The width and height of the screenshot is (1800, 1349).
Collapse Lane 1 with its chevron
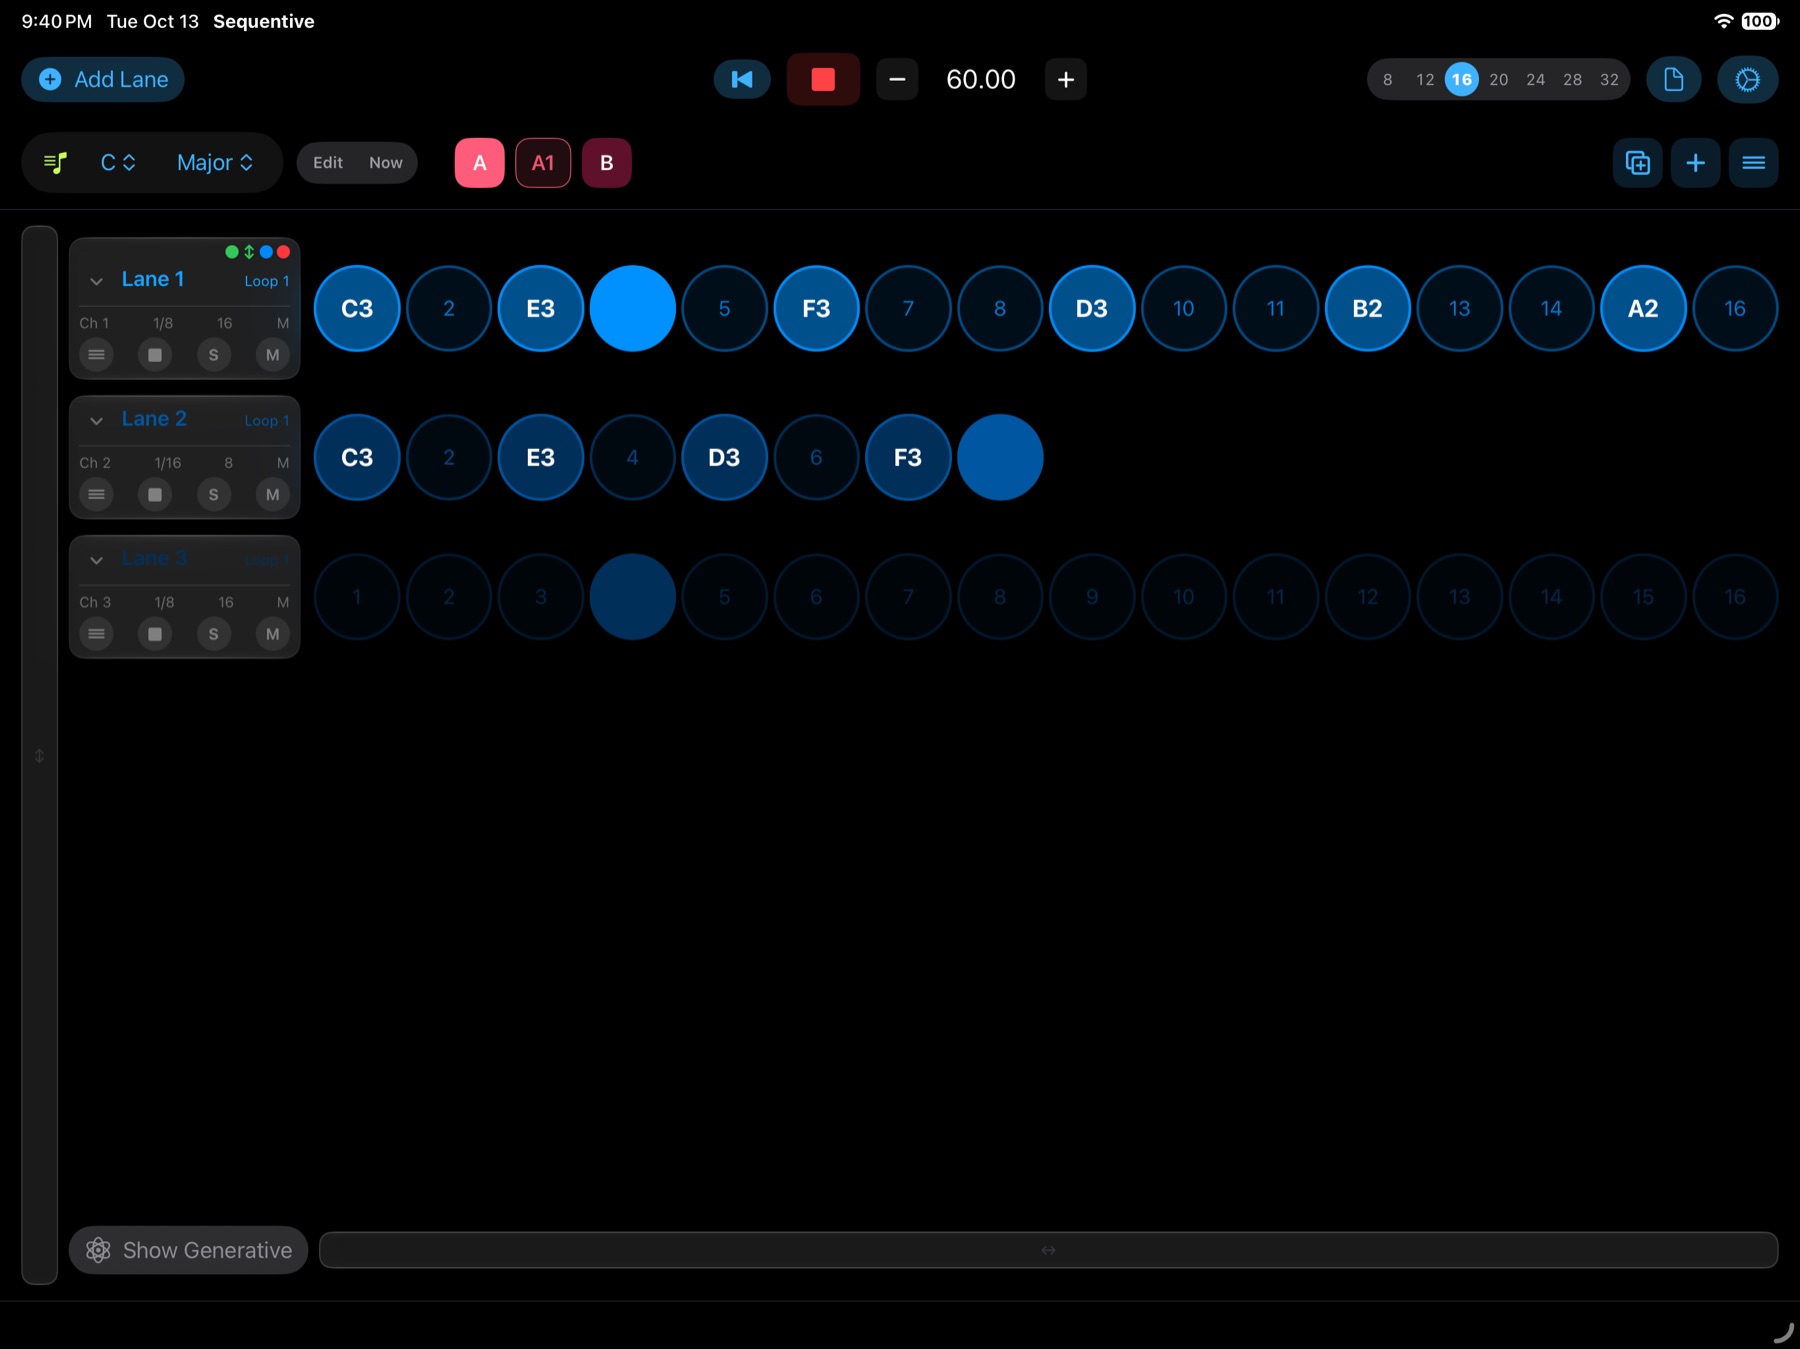(96, 281)
